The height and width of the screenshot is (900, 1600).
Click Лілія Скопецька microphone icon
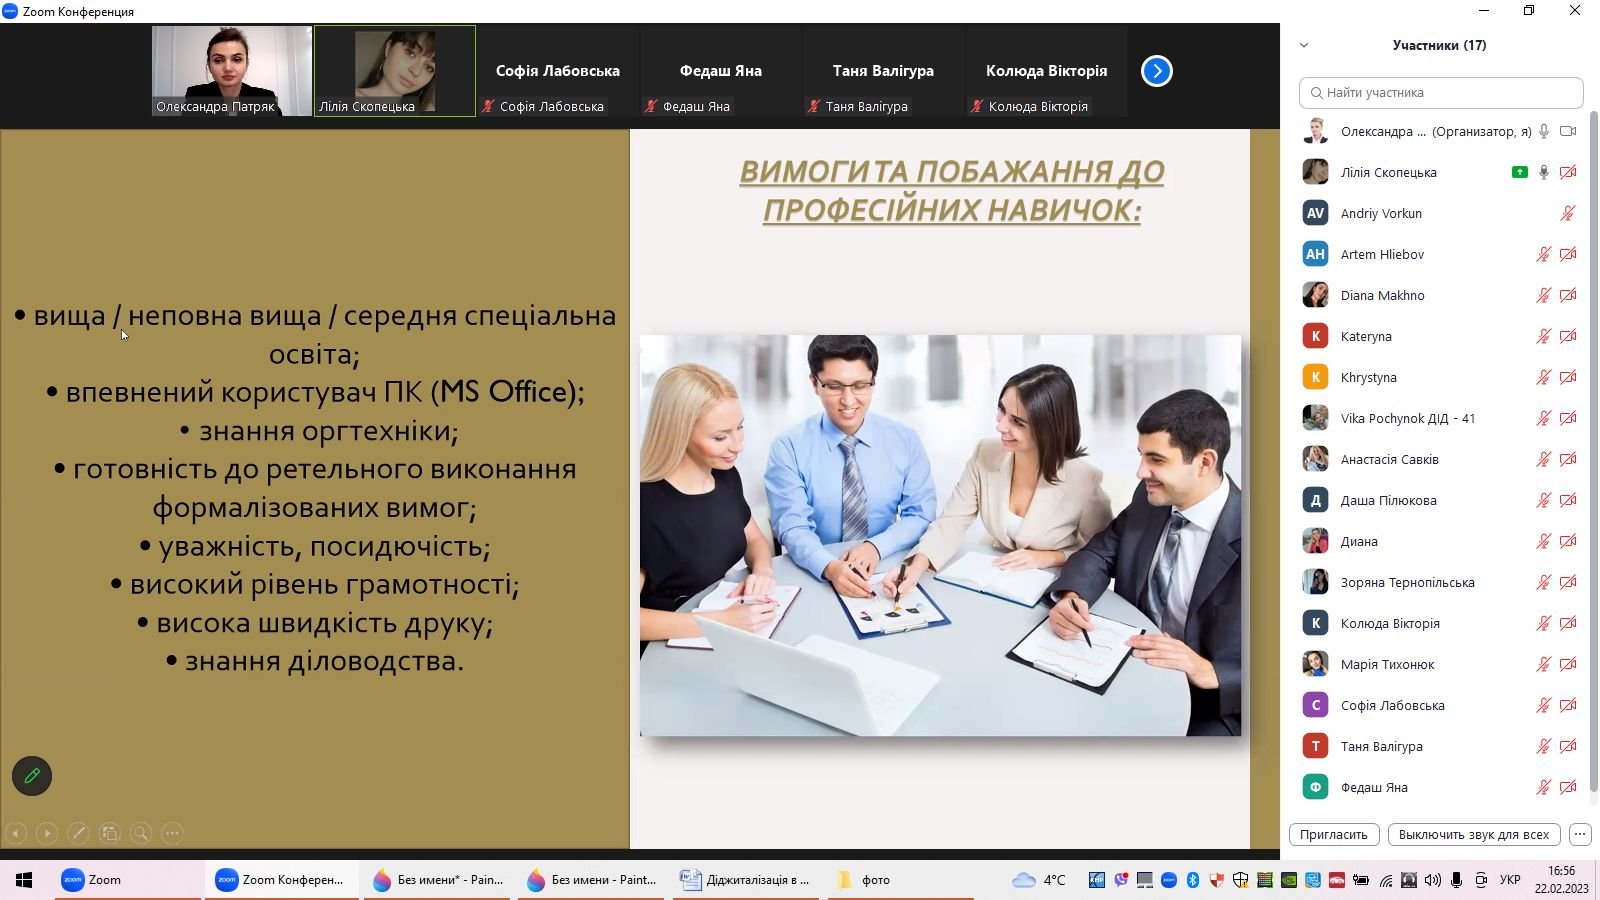coord(1544,172)
